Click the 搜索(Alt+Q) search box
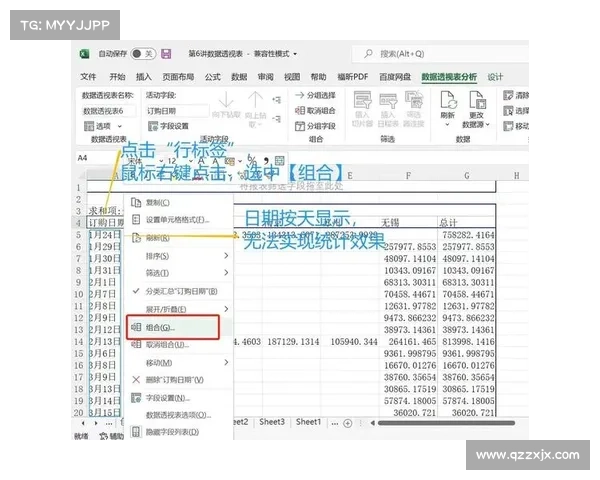The height and width of the screenshot is (480, 600). pyautogui.click(x=440, y=54)
